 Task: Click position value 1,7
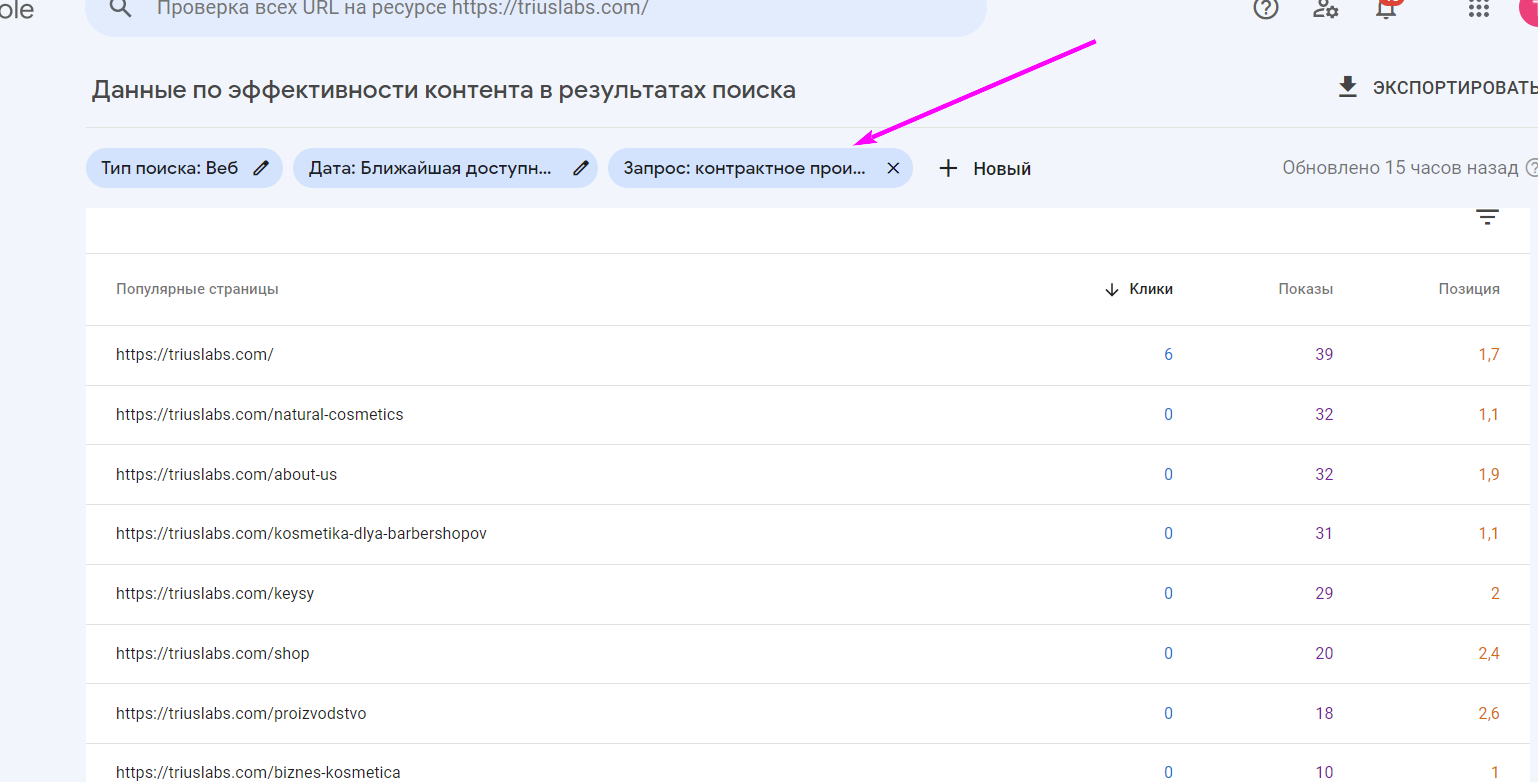[1489, 355]
